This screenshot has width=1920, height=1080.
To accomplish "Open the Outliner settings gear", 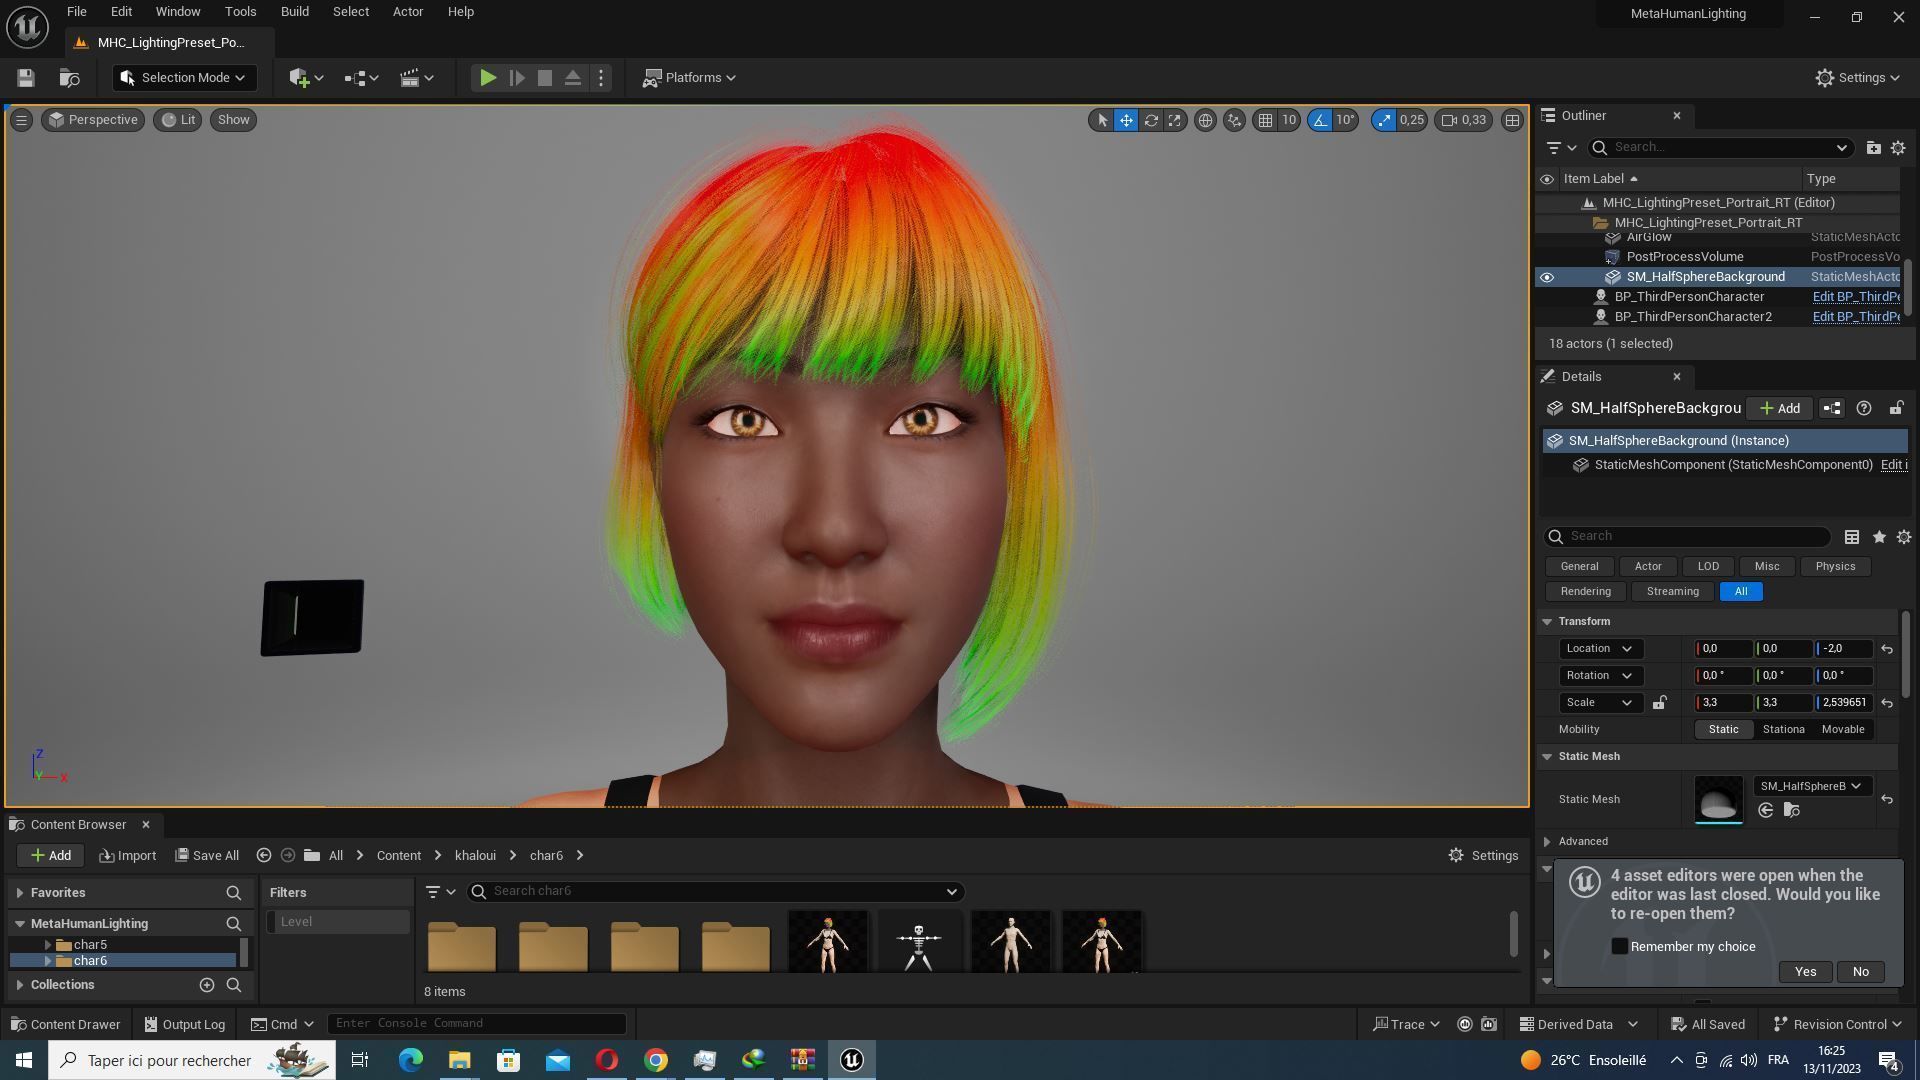I will click(x=1898, y=148).
